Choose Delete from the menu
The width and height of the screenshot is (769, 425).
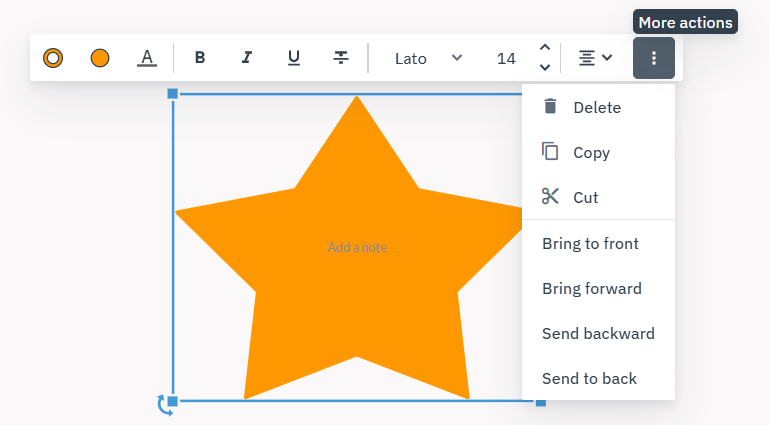[598, 107]
